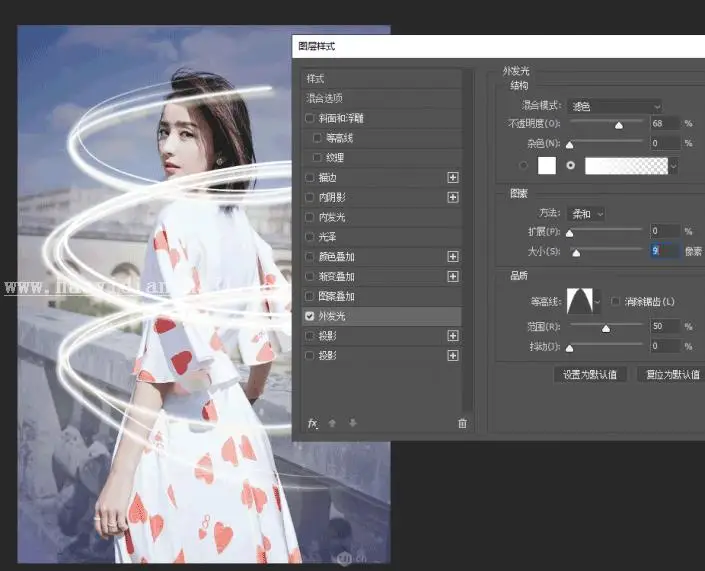Enable the 图案叠加 checkbox

[x=309, y=296]
